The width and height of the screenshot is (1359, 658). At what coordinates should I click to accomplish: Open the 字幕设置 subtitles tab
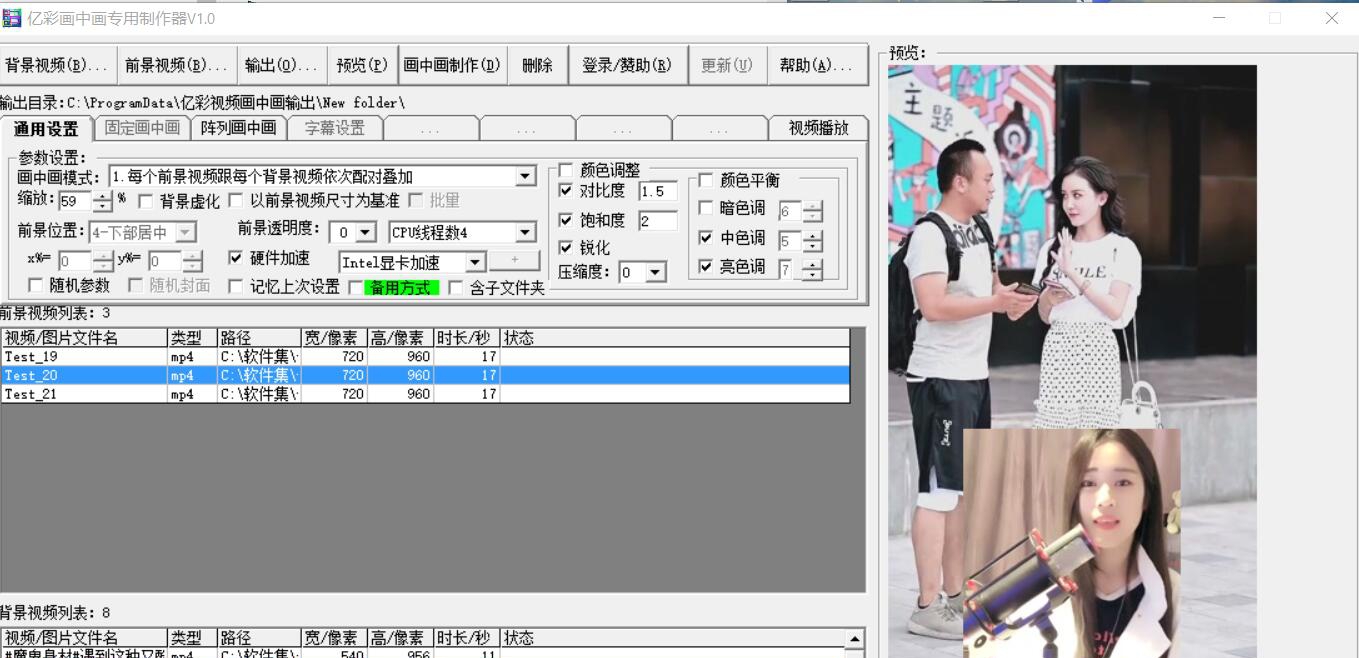coord(337,128)
